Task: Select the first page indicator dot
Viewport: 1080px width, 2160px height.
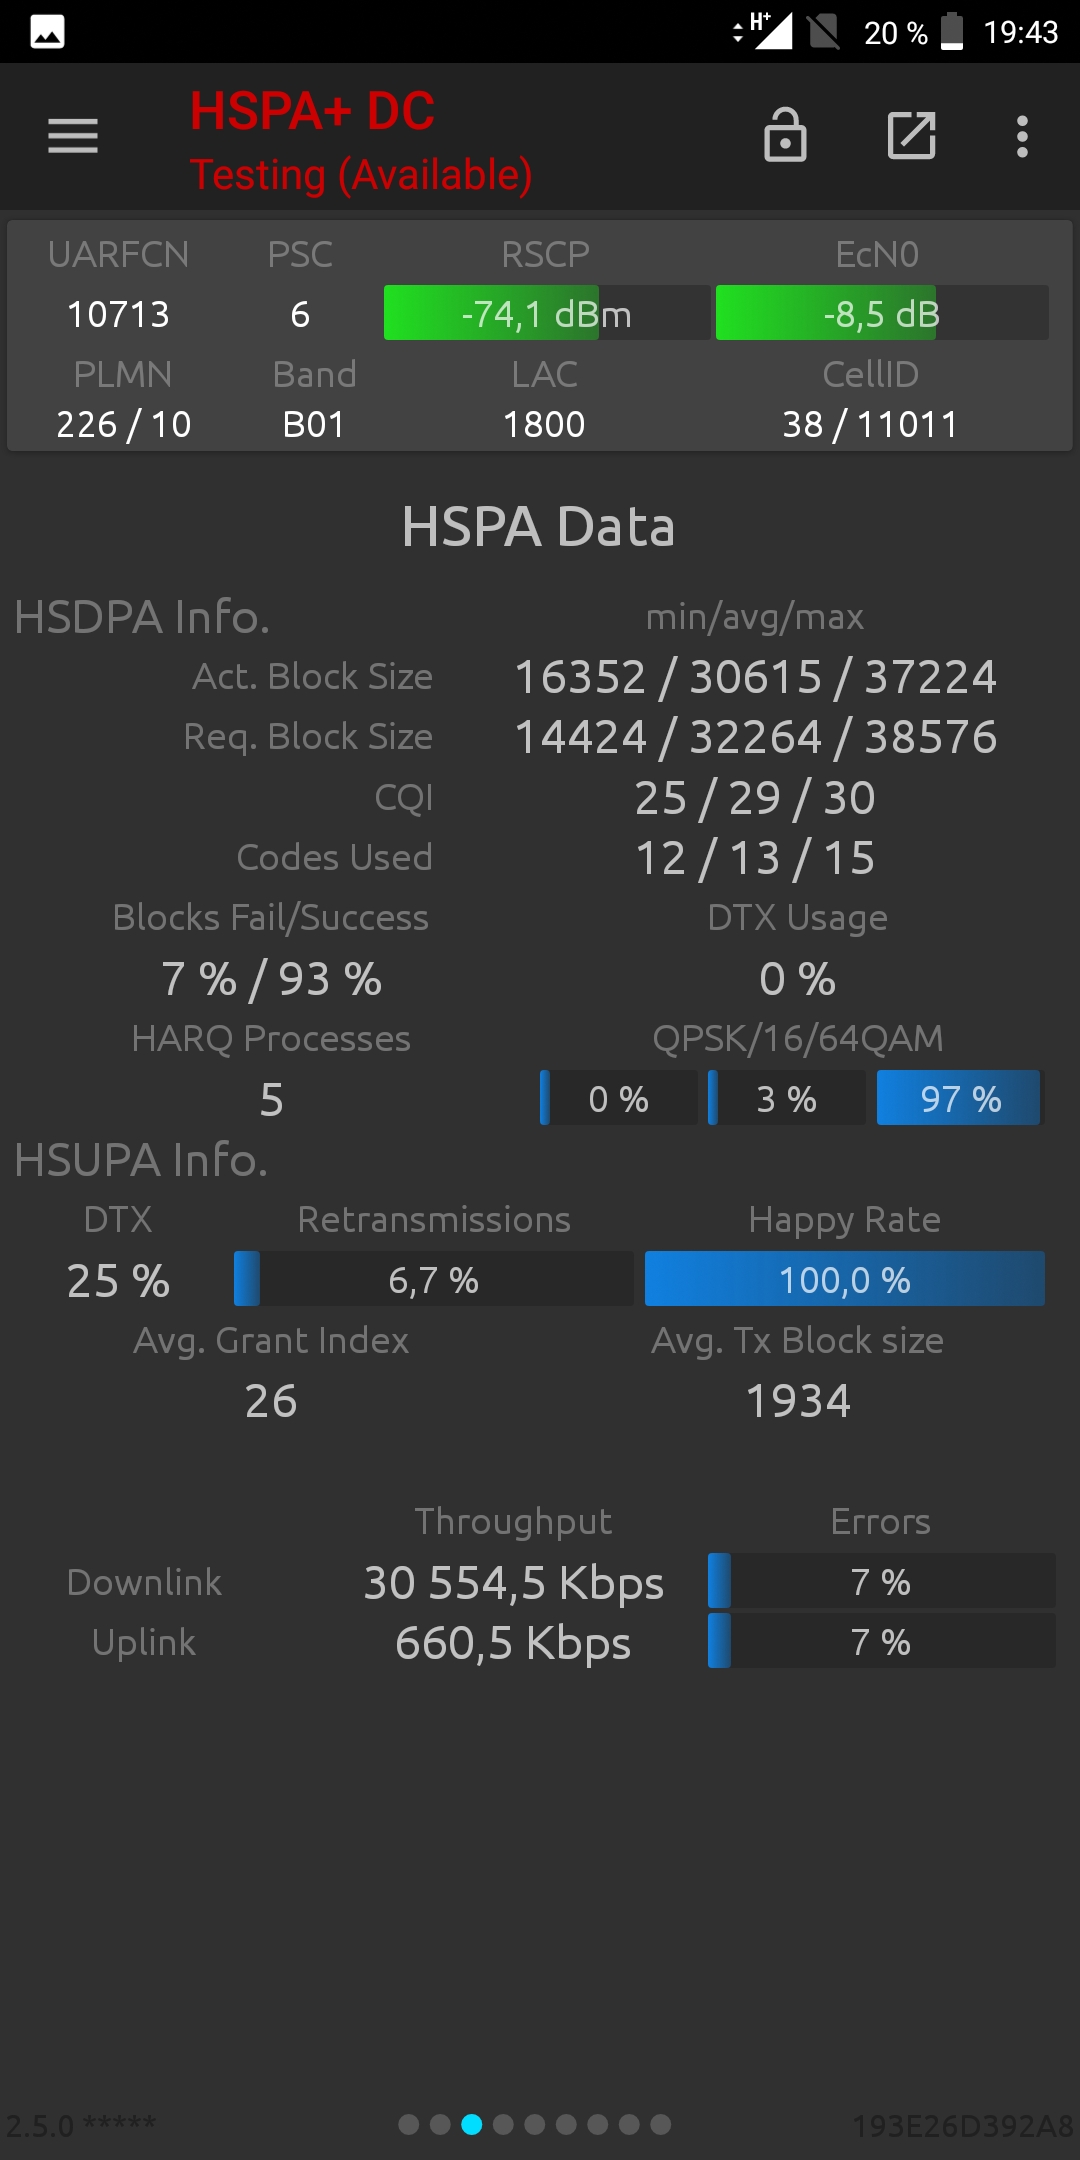Action: 408,2124
